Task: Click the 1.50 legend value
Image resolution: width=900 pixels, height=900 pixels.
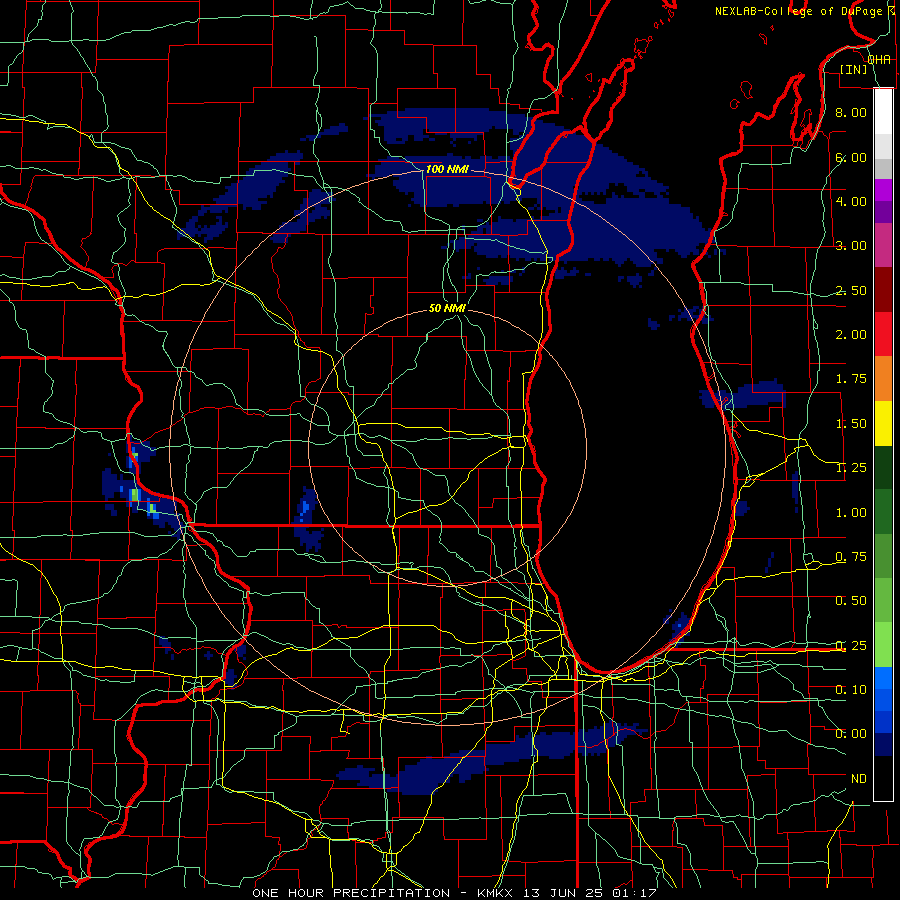Action: pos(851,424)
